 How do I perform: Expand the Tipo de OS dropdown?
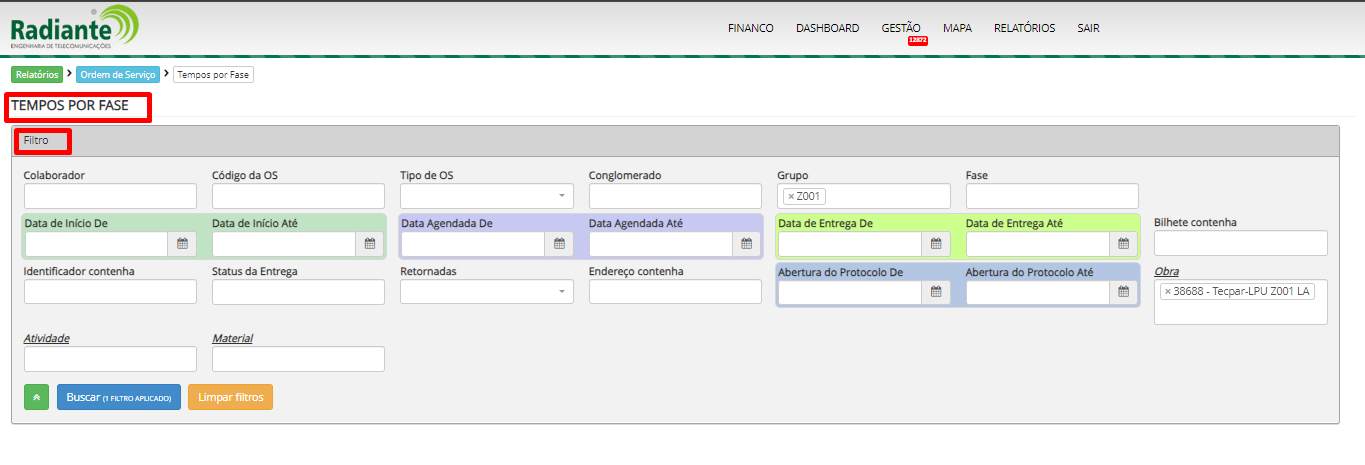tap(486, 196)
